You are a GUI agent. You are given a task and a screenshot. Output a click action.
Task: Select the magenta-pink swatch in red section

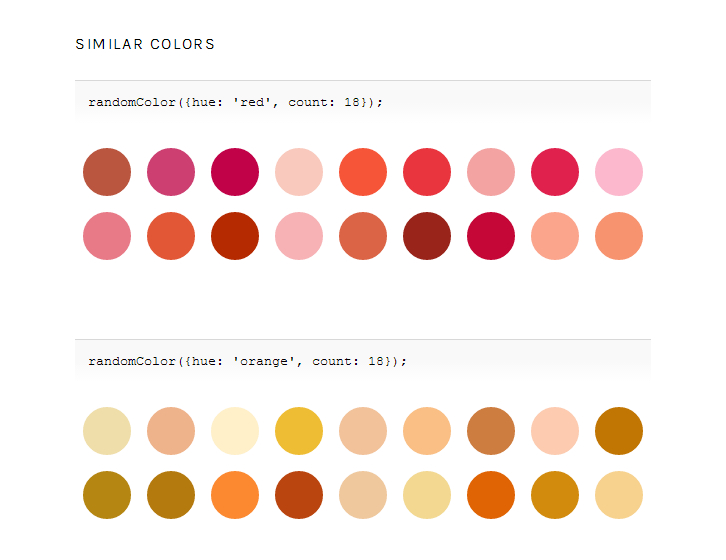pos(171,172)
